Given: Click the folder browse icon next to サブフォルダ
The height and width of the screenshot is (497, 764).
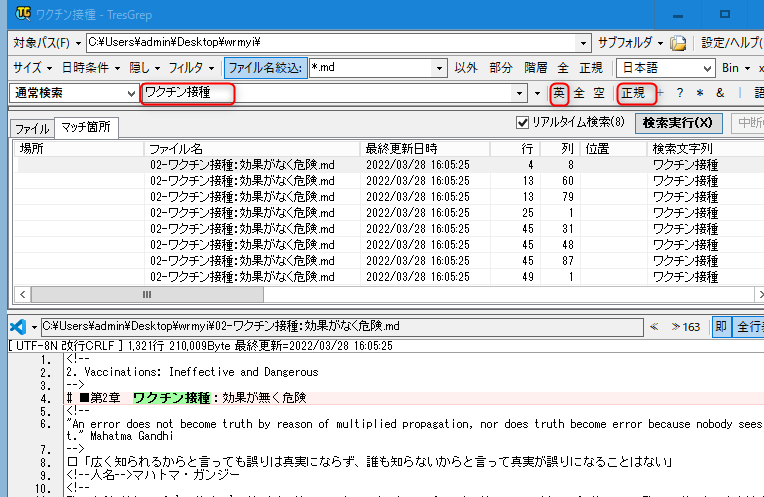Looking at the screenshot, I should (678, 43).
